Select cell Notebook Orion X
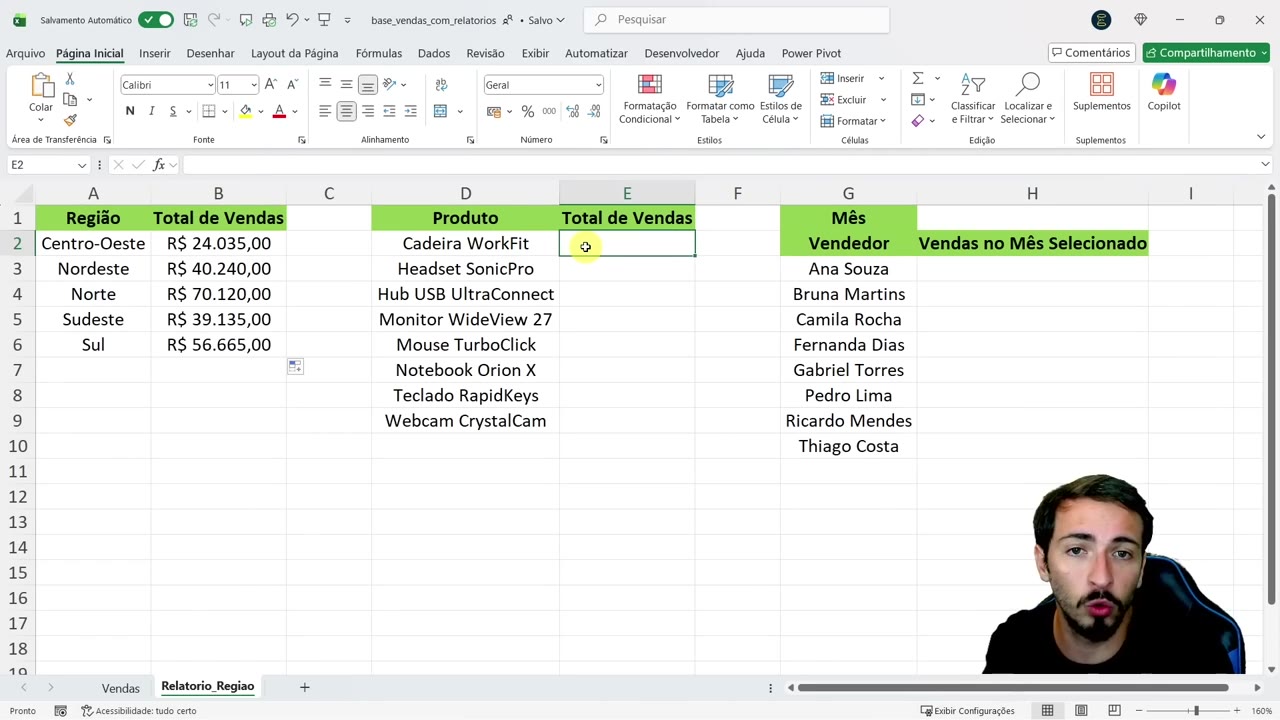 (466, 370)
